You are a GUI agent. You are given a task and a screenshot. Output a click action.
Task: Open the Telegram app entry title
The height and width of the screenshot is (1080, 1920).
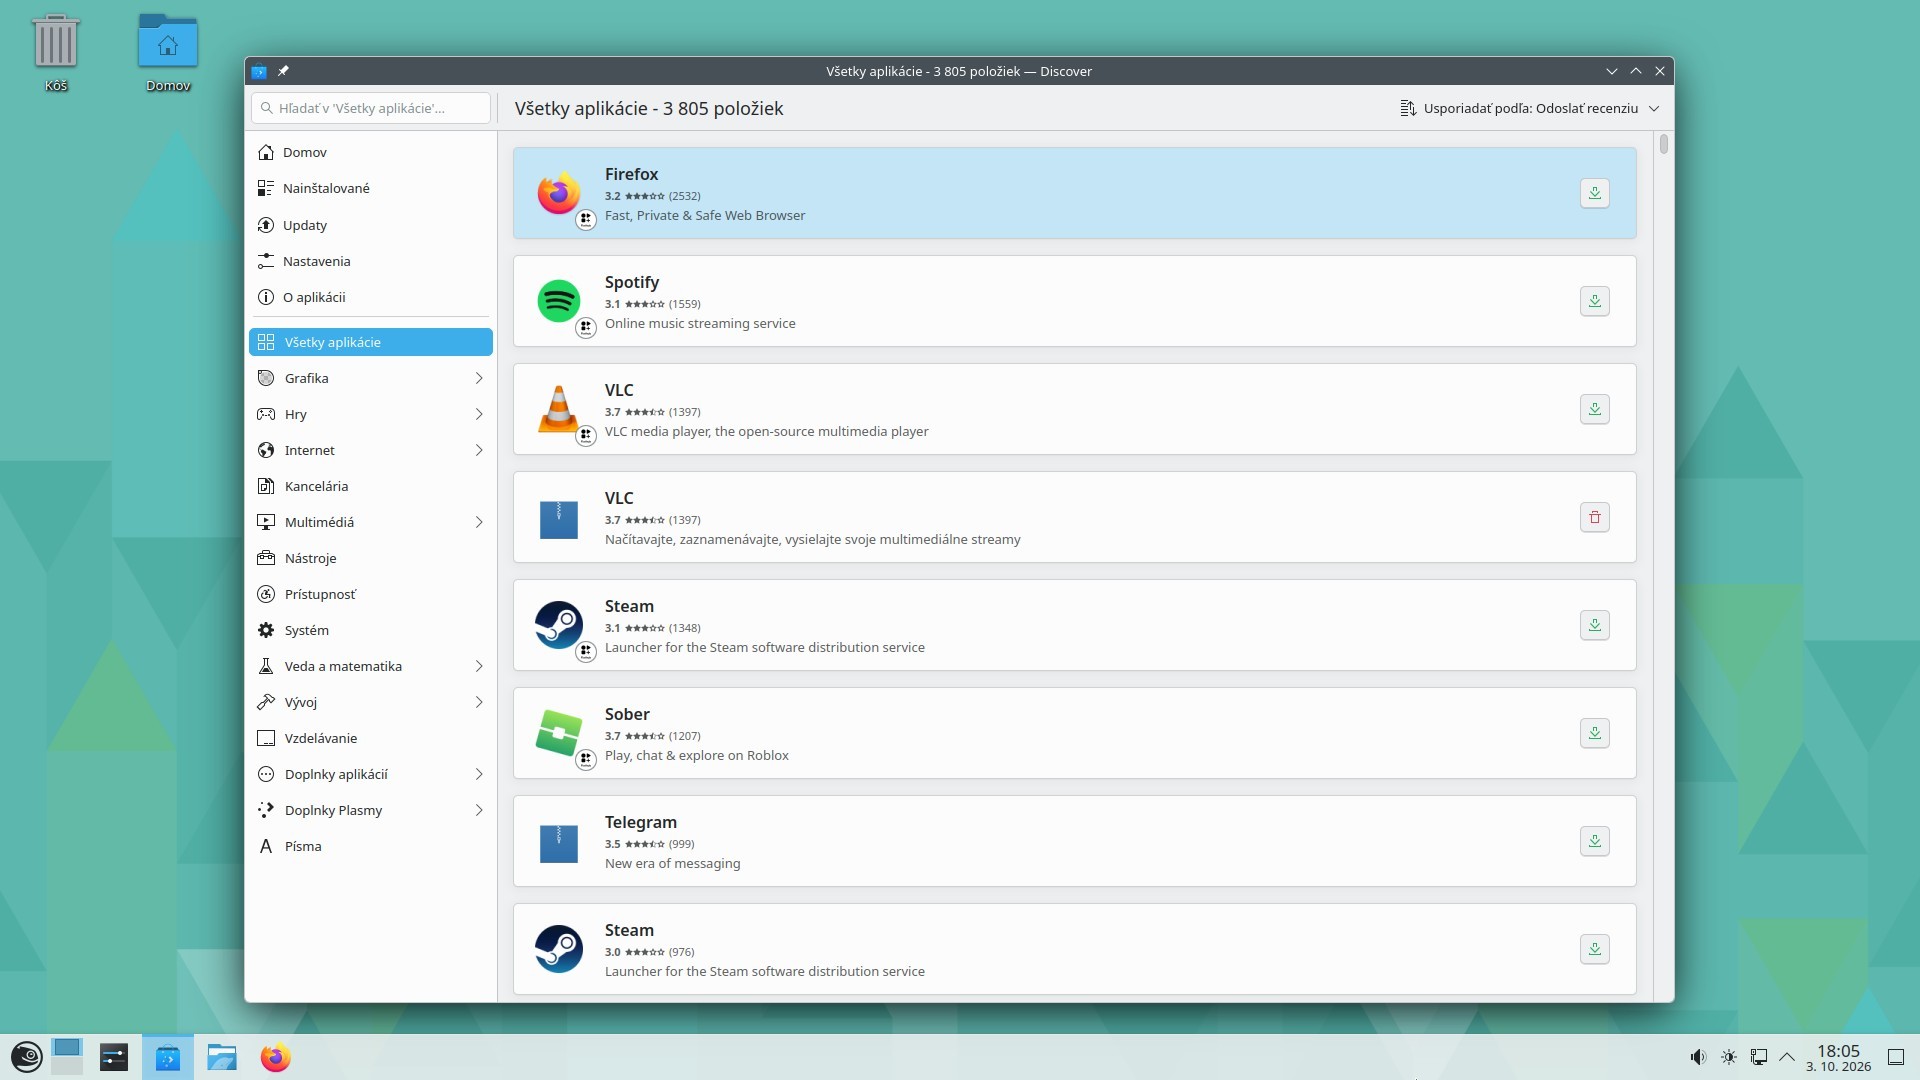(640, 822)
